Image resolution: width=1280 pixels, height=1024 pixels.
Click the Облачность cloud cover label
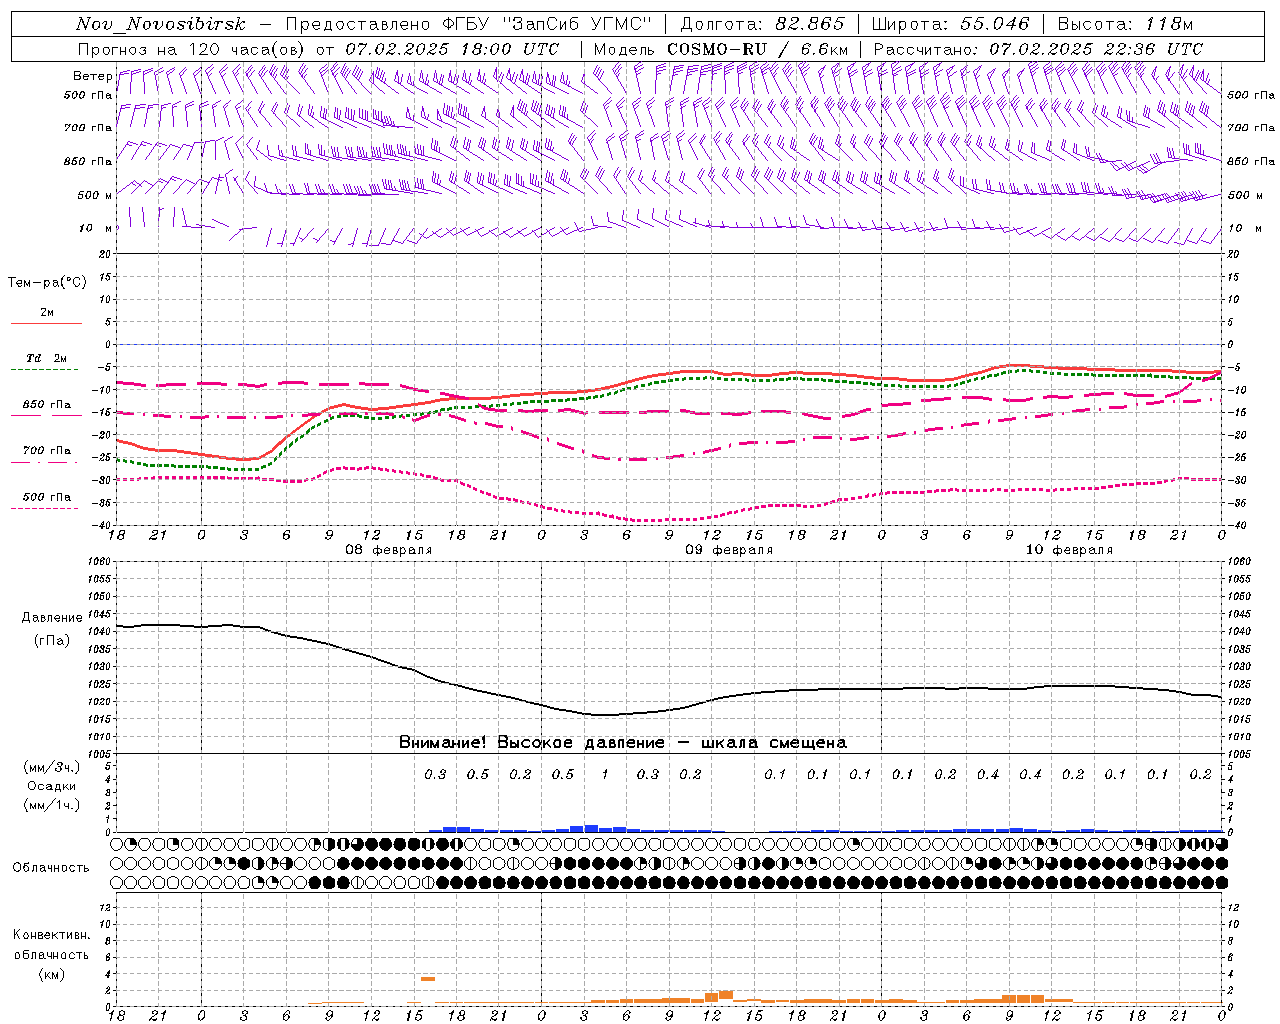(51, 867)
